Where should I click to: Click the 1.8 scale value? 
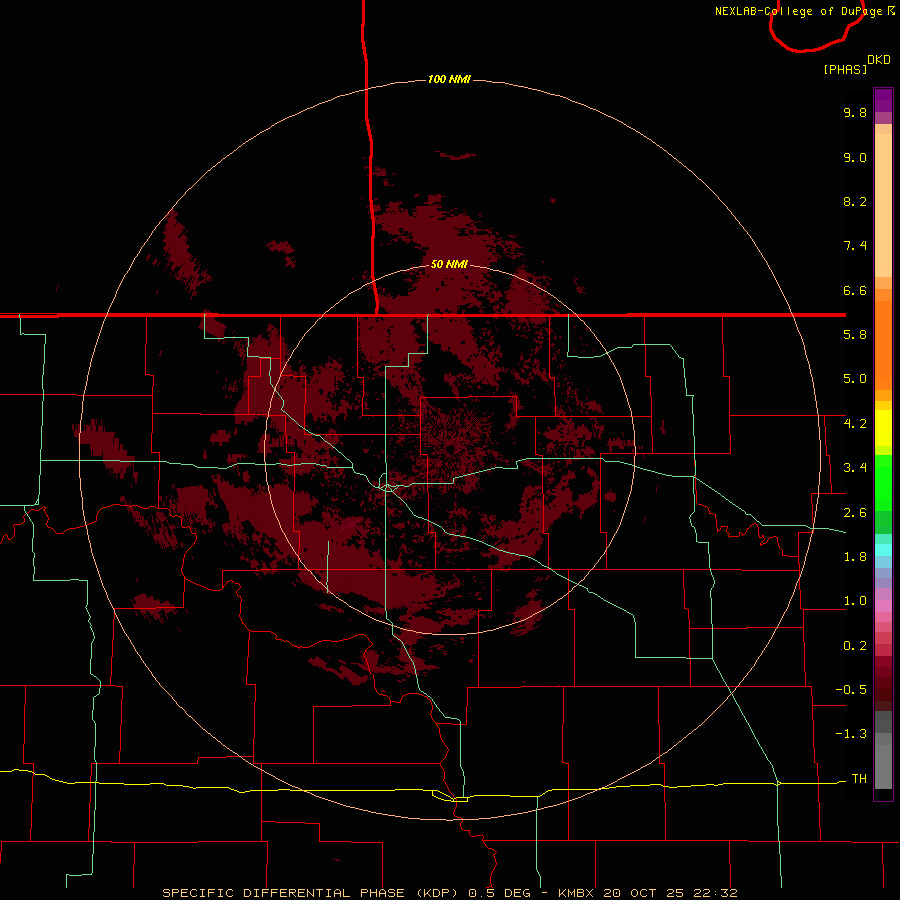tap(855, 557)
